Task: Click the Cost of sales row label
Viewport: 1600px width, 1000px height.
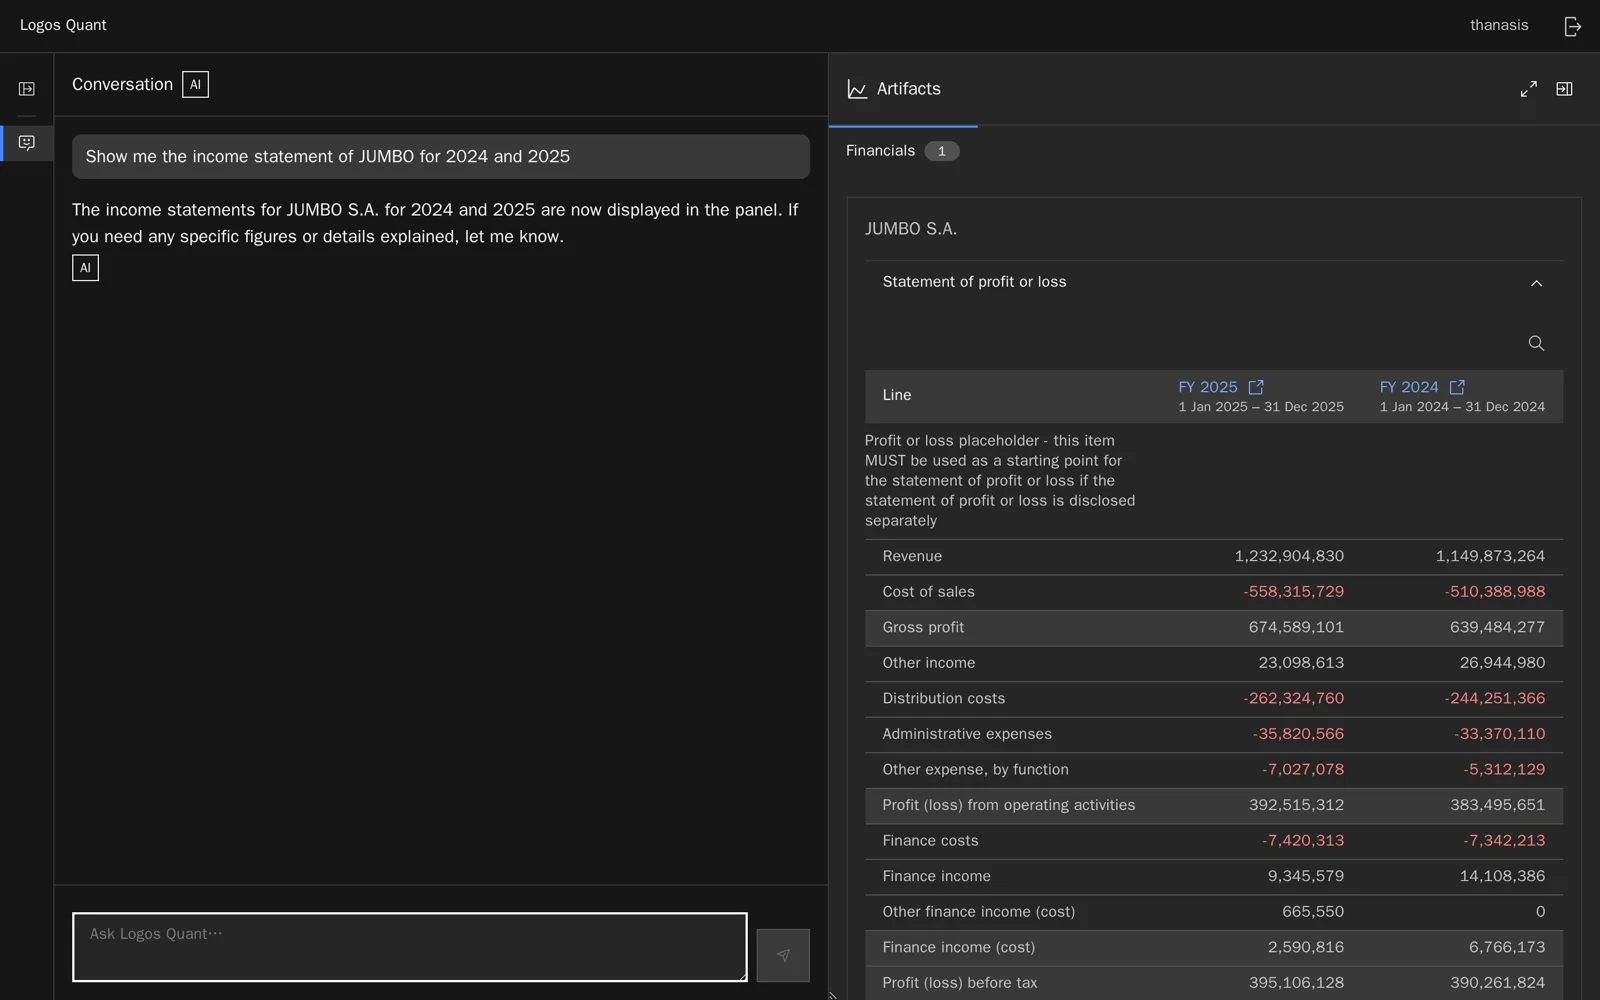Action: [928, 592]
